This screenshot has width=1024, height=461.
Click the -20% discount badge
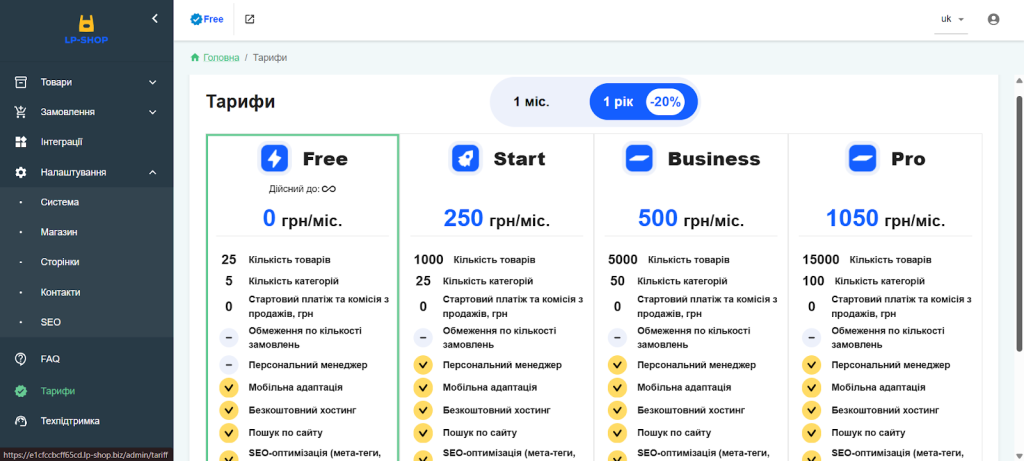coord(665,102)
